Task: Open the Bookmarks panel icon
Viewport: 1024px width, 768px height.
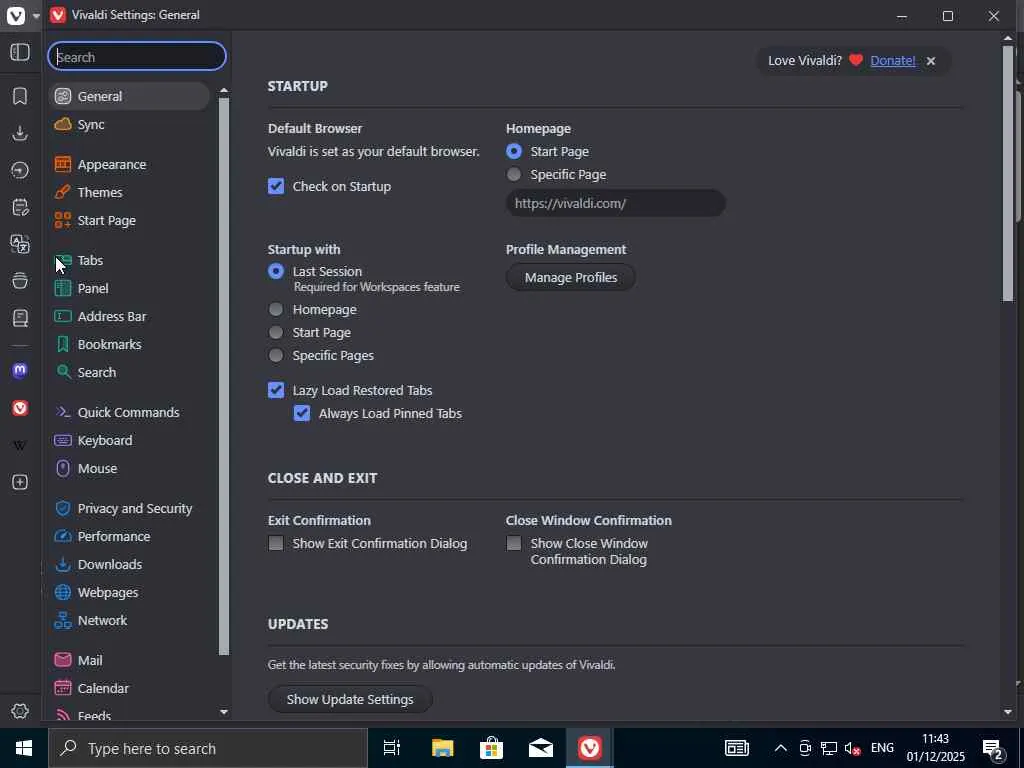Action: [x=20, y=96]
